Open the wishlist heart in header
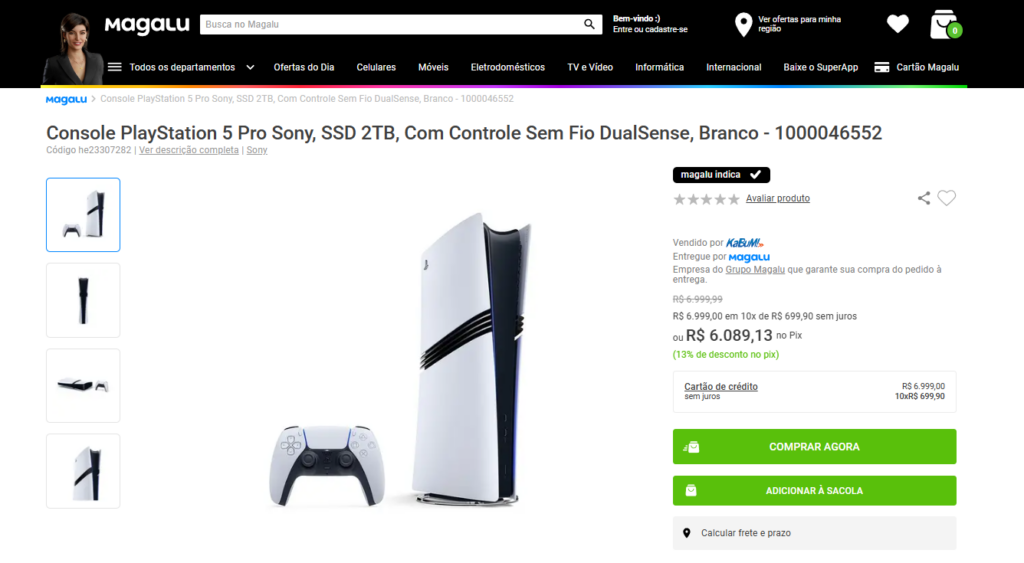This screenshot has width=1024, height=563. (897, 23)
